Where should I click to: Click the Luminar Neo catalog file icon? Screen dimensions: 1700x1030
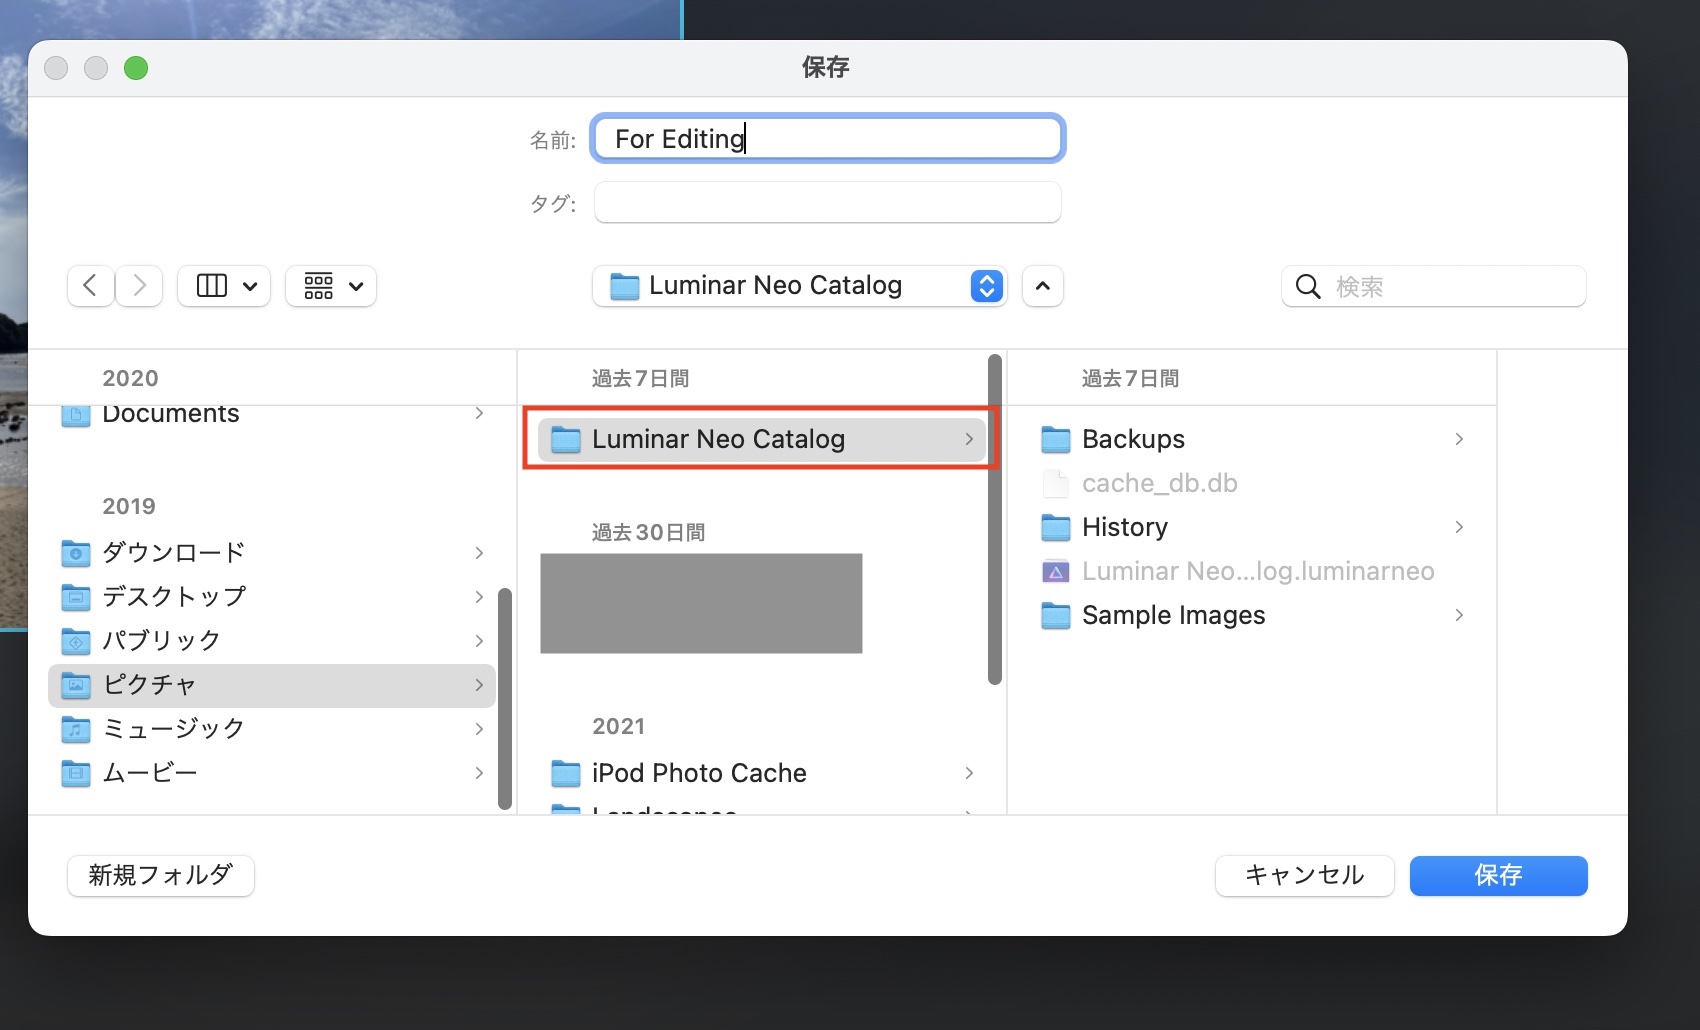[1056, 571]
